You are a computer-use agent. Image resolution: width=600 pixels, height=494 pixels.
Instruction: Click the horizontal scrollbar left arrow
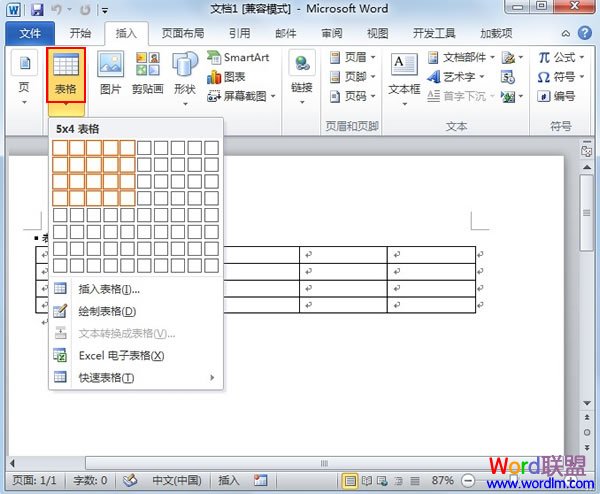pos(12,463)
